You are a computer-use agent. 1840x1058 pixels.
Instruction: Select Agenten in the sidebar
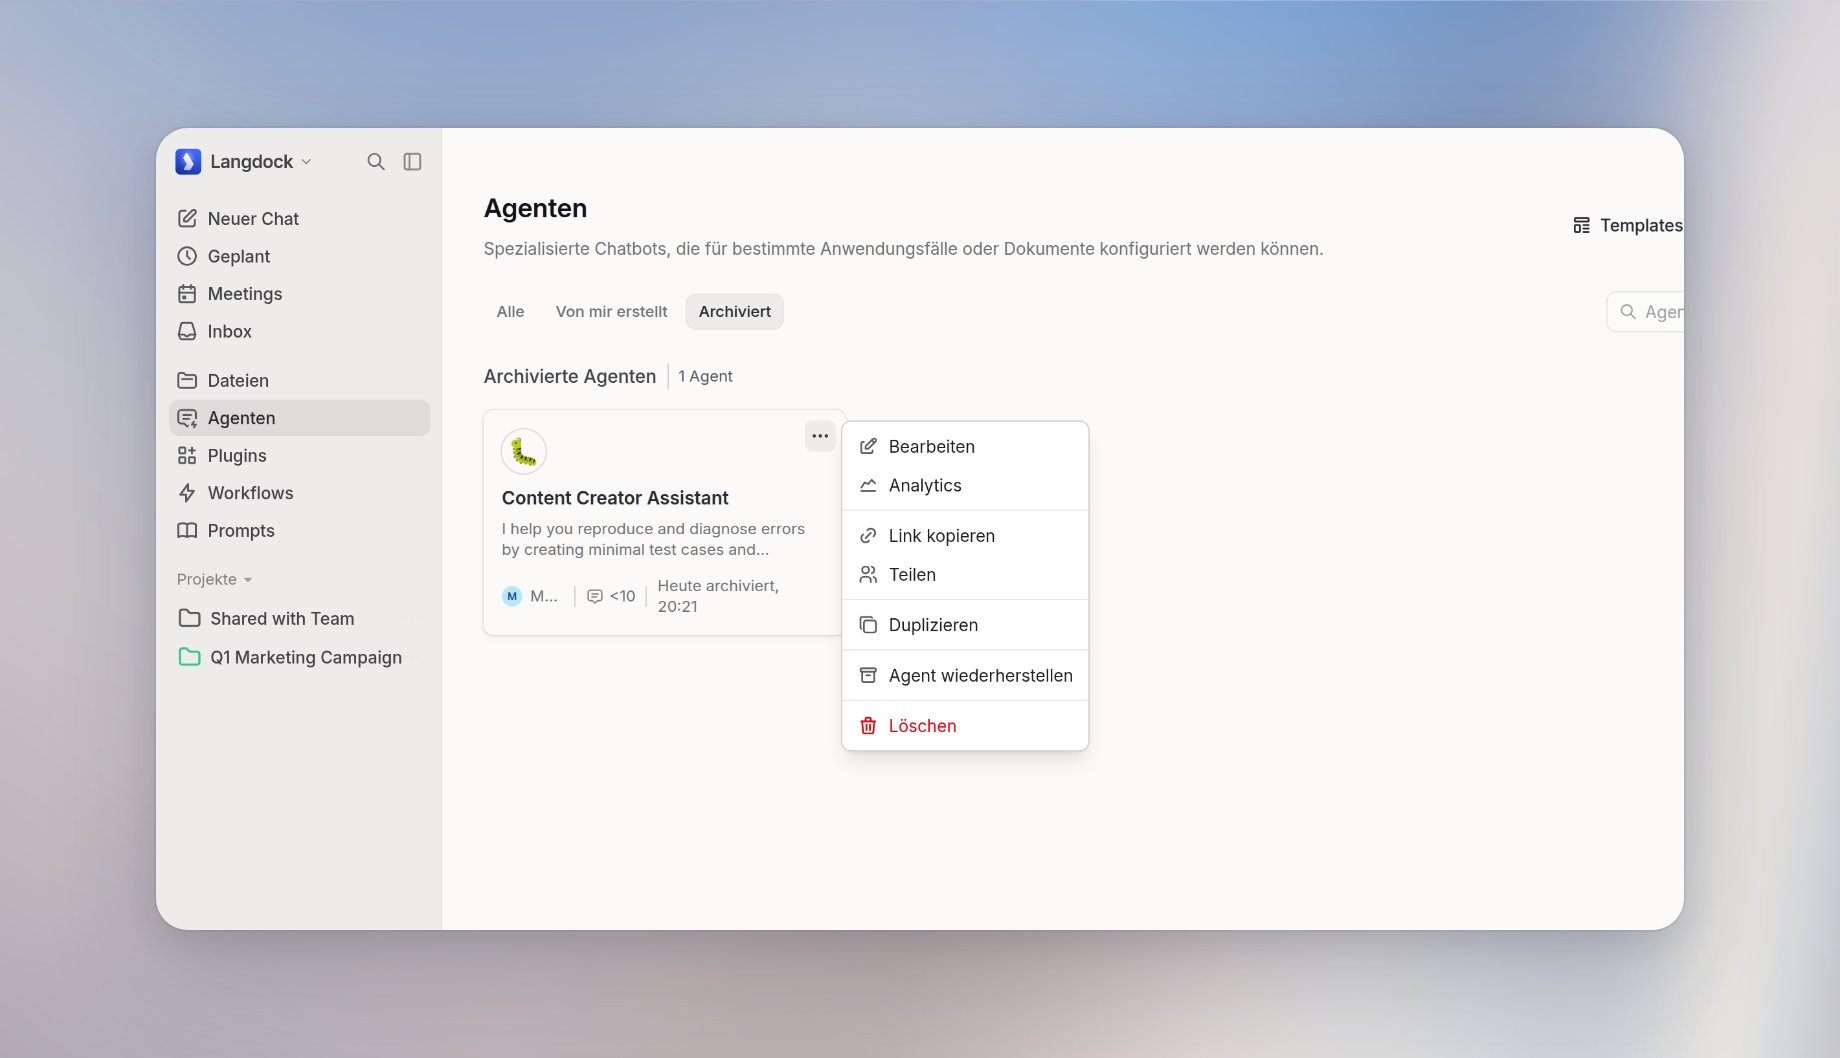(x=299, y=418)
